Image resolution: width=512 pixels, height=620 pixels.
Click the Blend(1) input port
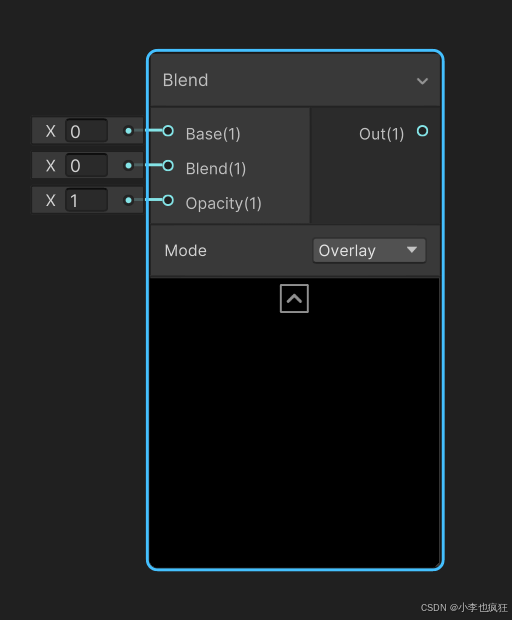coord(168,166)
